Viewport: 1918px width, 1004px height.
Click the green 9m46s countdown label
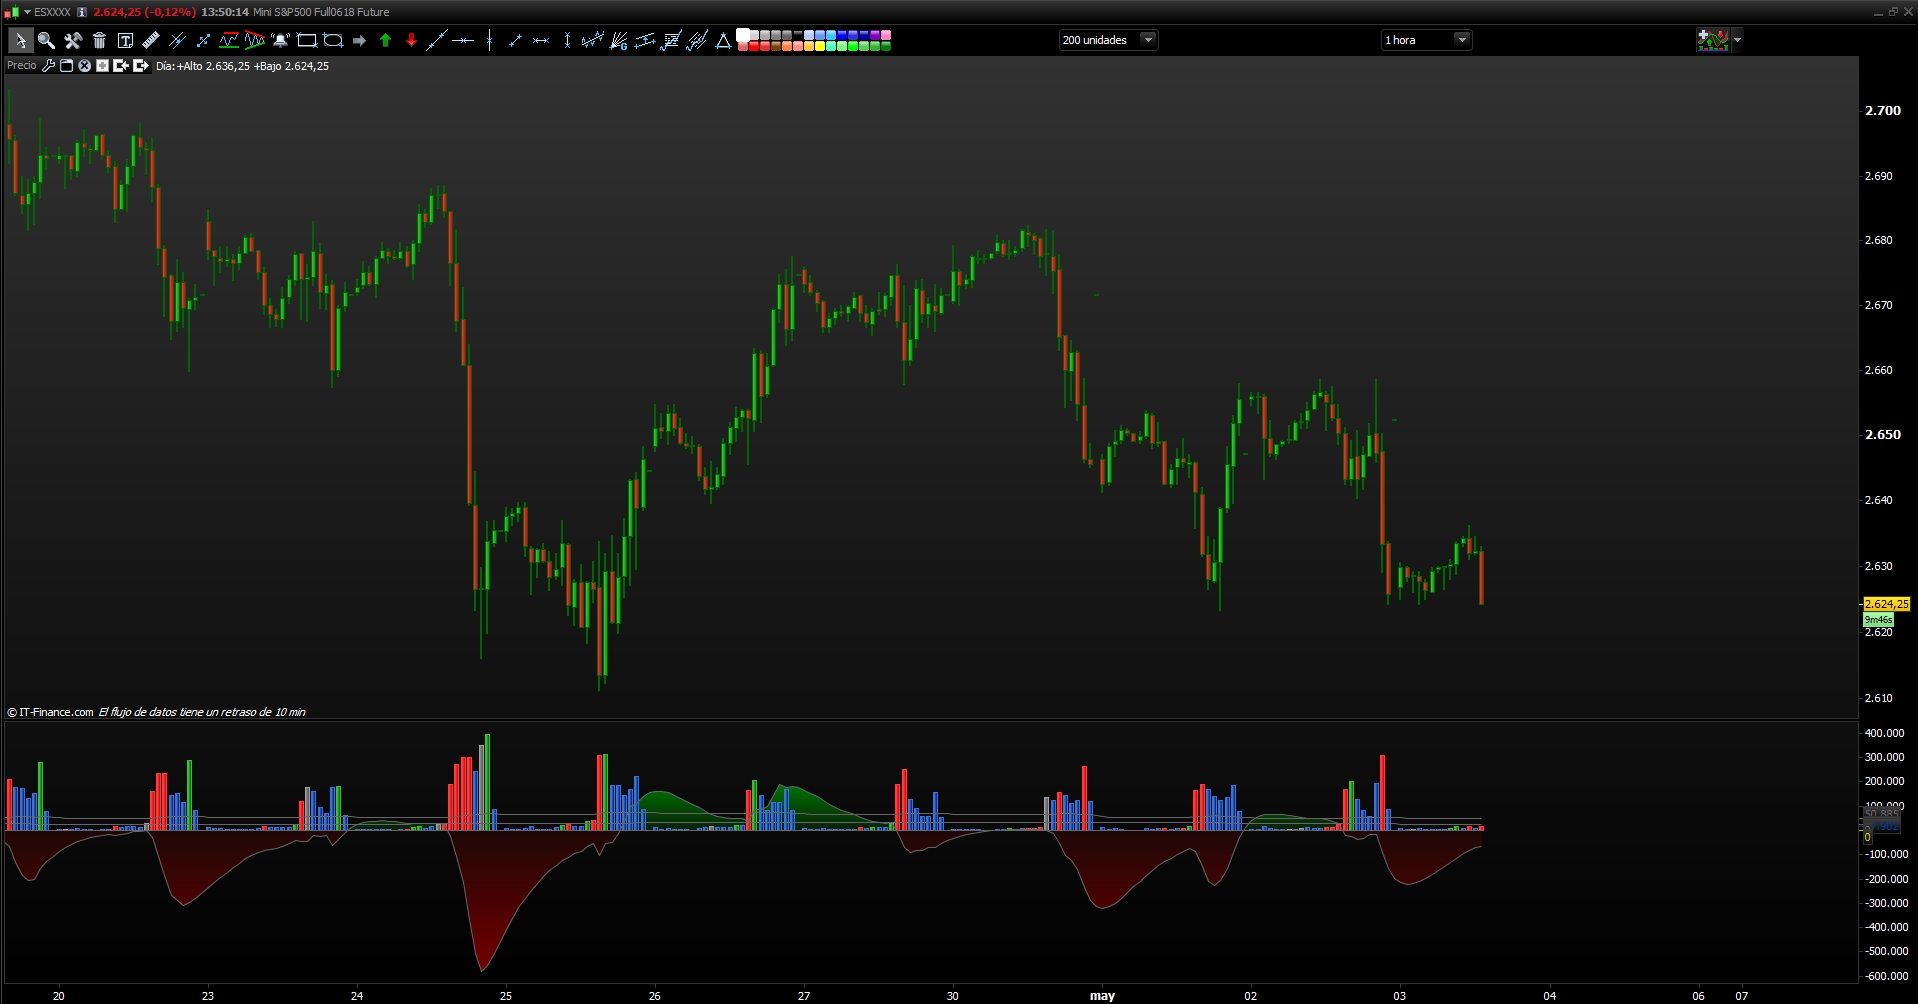[1878, 620]
